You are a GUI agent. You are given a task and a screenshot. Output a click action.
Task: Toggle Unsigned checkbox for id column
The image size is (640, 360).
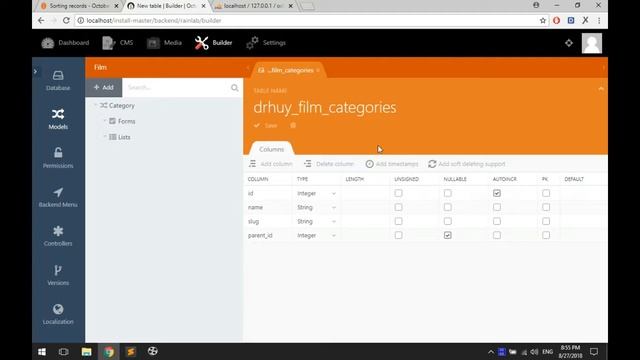pyautogui.click(x=398, y=193)
